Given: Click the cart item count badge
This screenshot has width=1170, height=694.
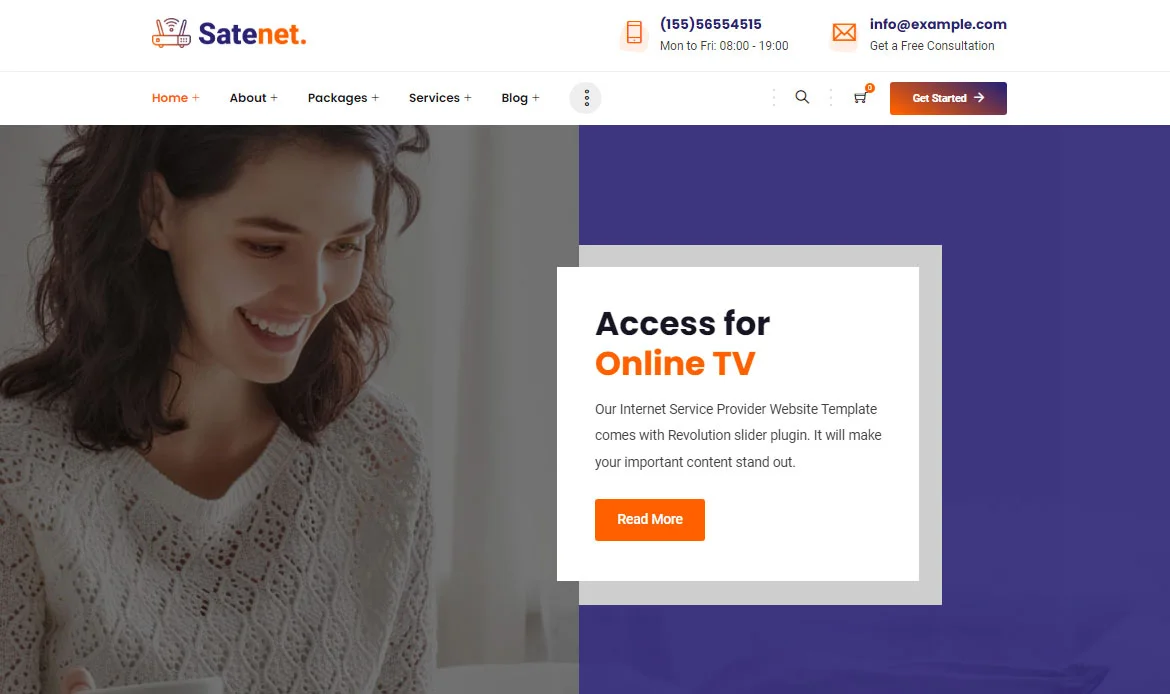Looking at the screenshot, I should [870, 87].
